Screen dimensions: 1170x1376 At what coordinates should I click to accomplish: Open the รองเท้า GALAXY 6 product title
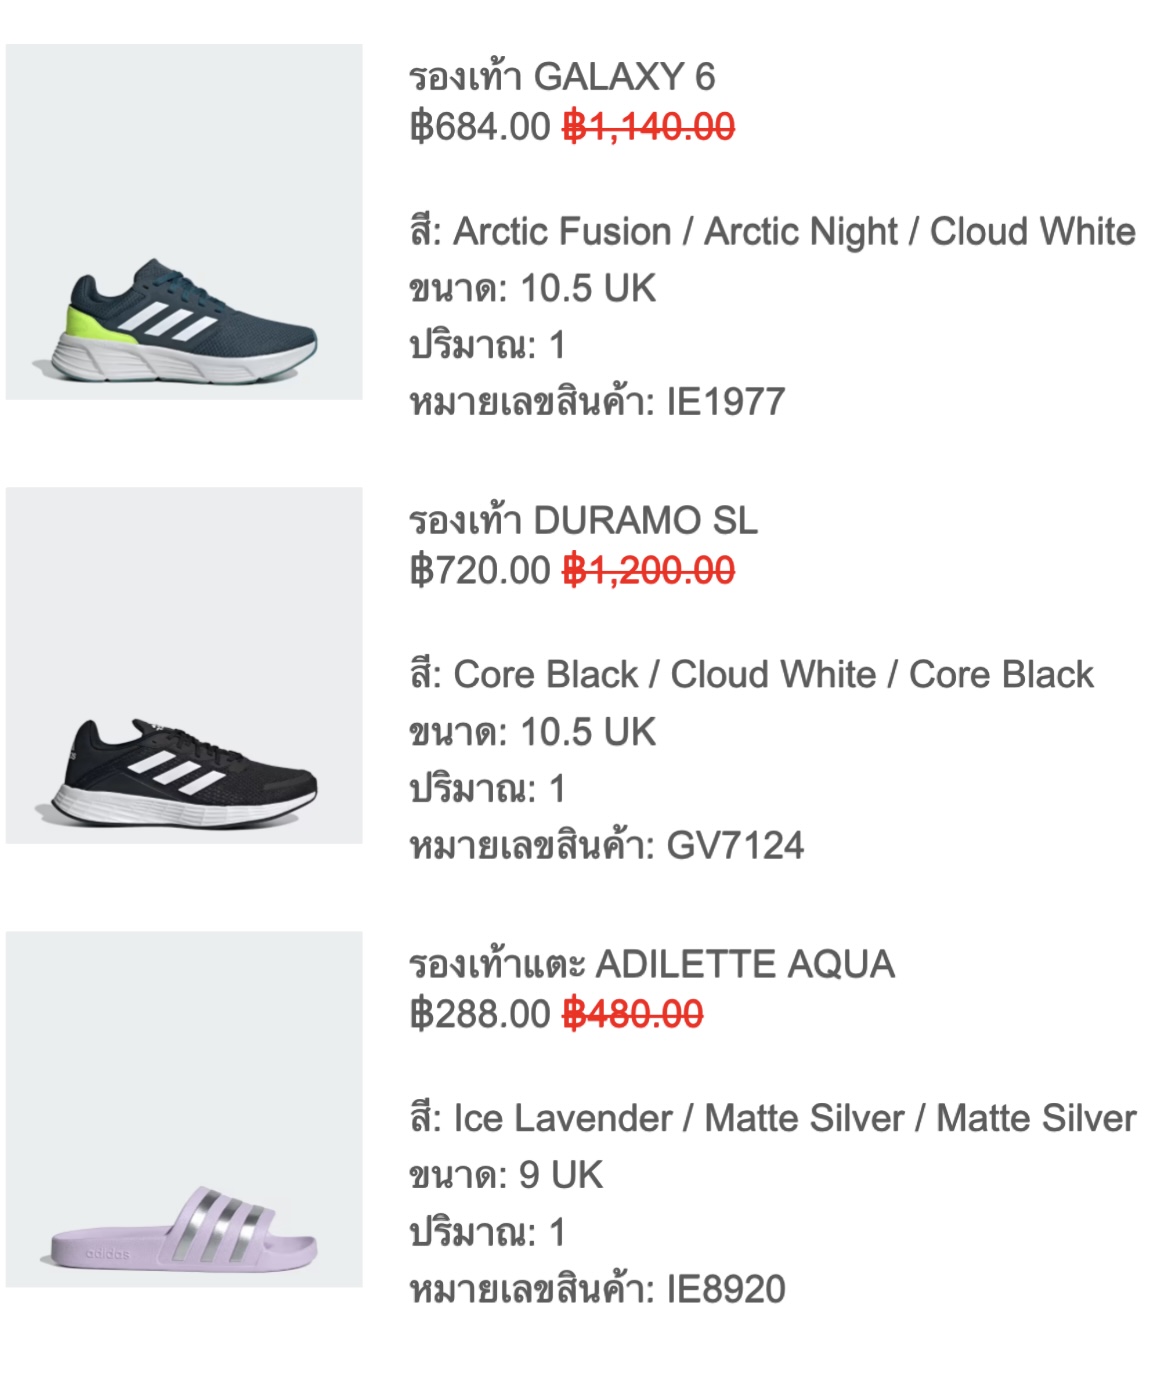(562, 77)
